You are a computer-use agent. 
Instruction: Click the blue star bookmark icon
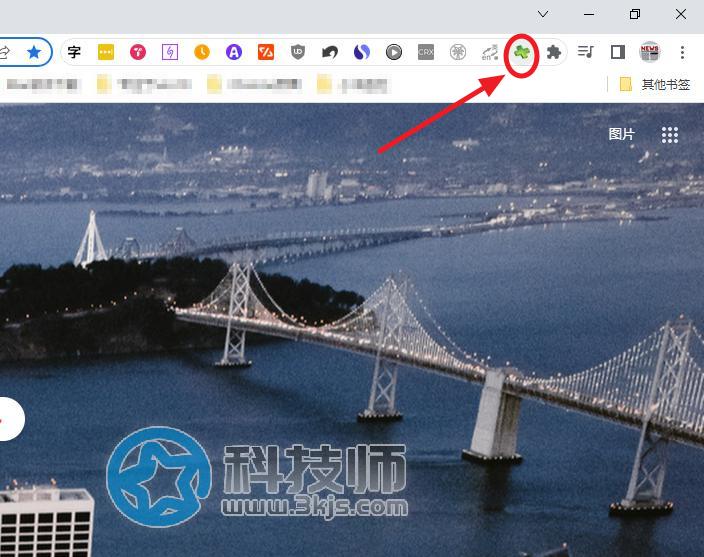pyautogui.click(x=34, y=52)
